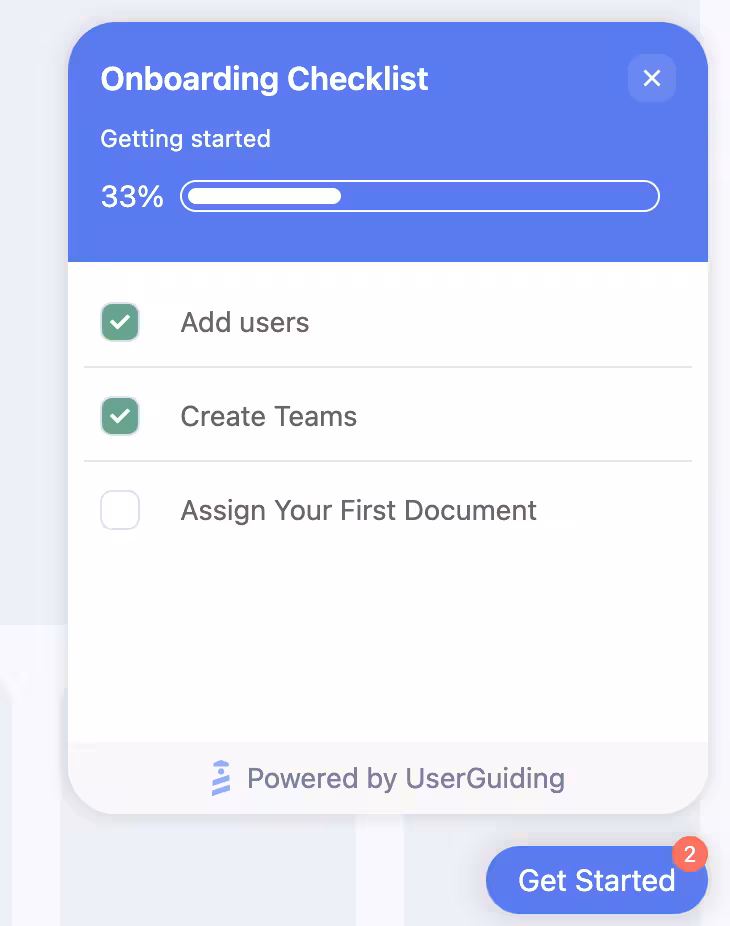
Task: Click the 33% percentage label
Action: (131, 196)
